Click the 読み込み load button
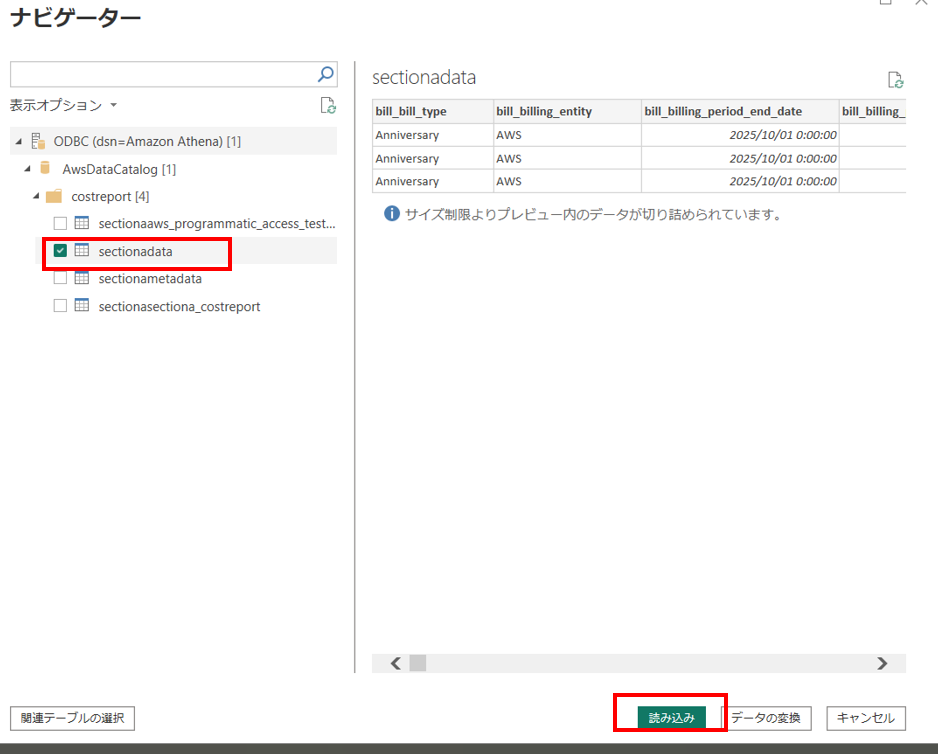The image size is (938, 754). 671,717
